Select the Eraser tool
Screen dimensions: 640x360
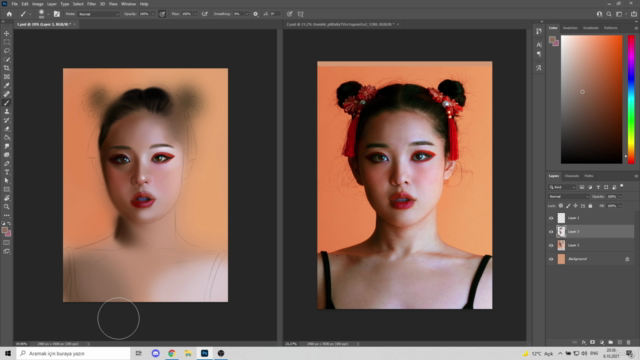(7, 129)
